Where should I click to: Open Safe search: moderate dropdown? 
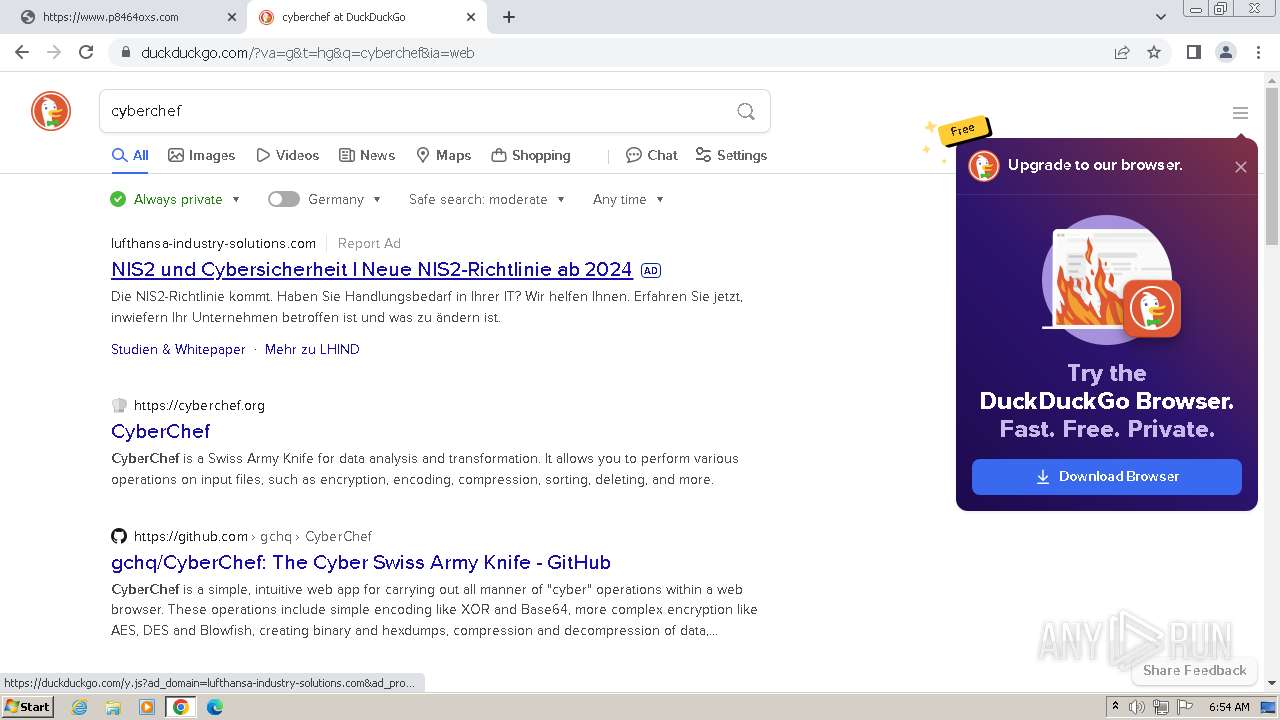487,199
